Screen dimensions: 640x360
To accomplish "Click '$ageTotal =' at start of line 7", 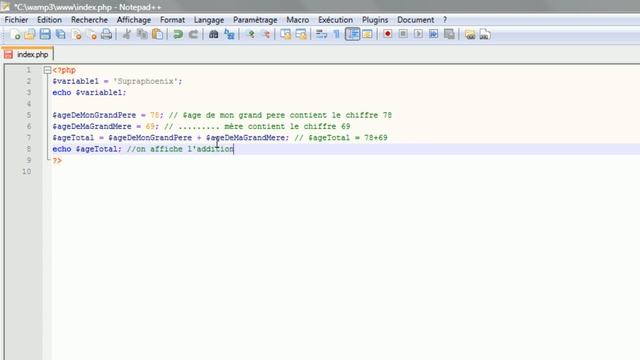I will pyautogui.click(x=78, y=138).
